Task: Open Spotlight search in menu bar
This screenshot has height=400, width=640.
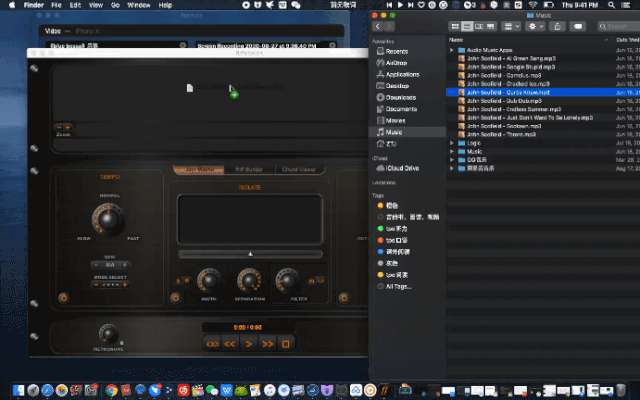Action: [611, 5]
